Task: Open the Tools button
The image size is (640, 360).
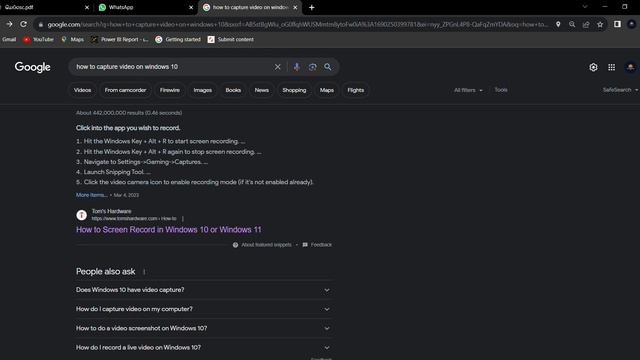Action: click(x=501, y=90)
